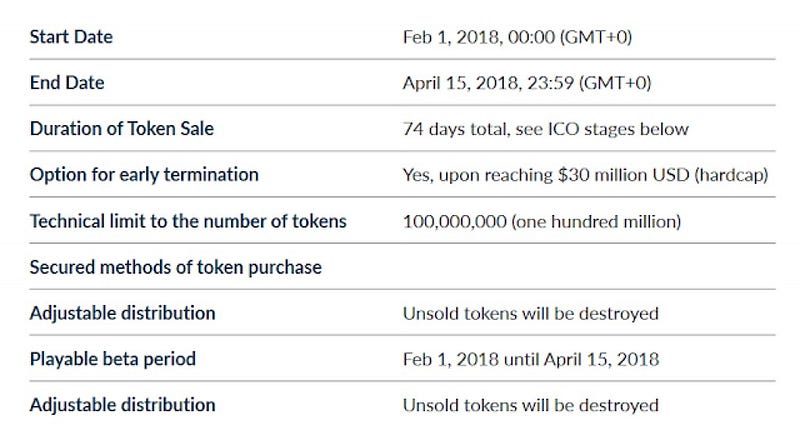Select Feb 1, 2018 until April 15, 2018
The image size is (800, 430).
(x=531, y=360)
